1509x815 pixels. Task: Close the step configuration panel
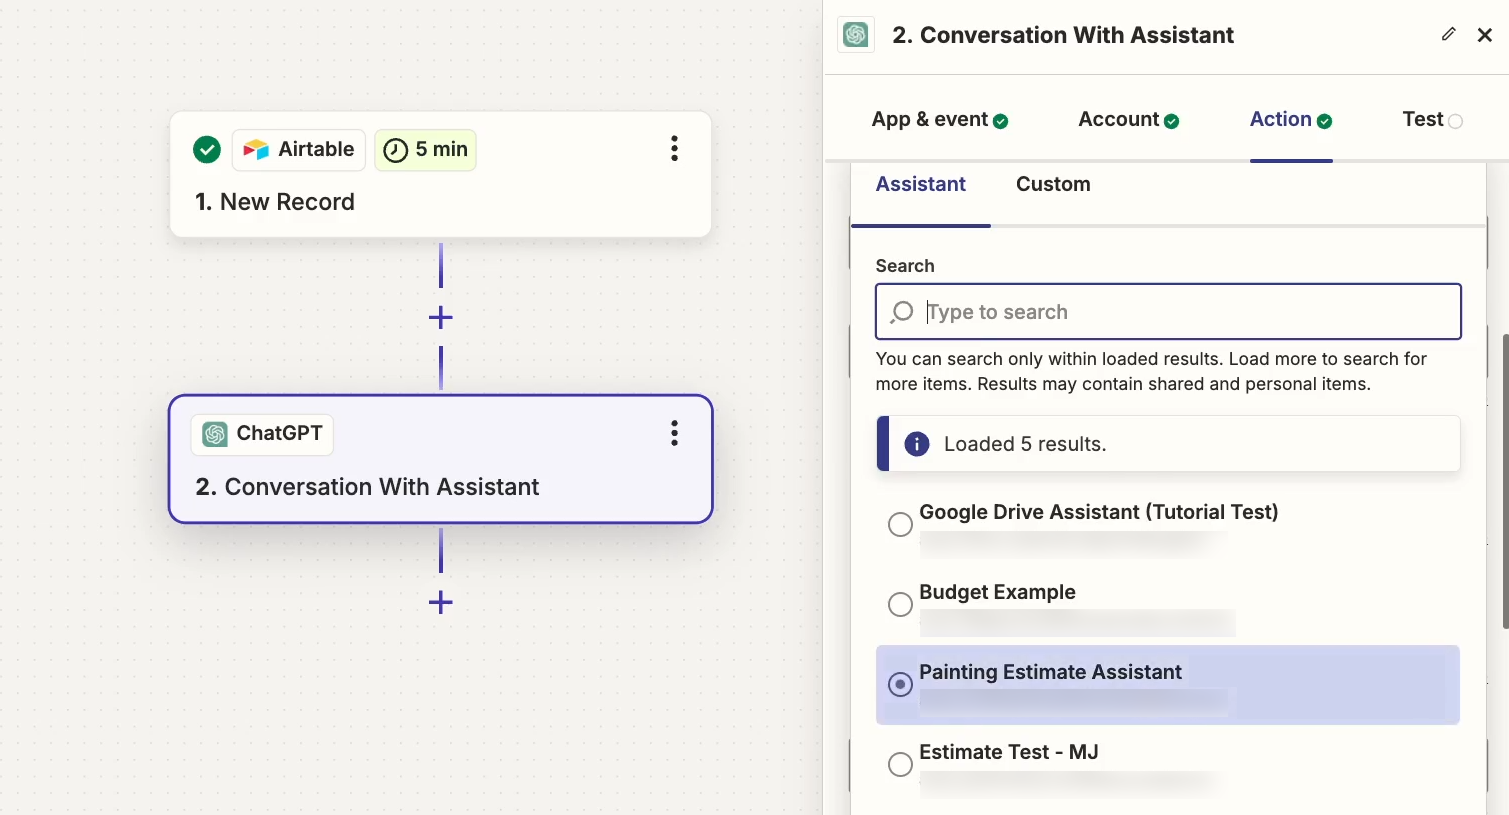click(1485, 35)
